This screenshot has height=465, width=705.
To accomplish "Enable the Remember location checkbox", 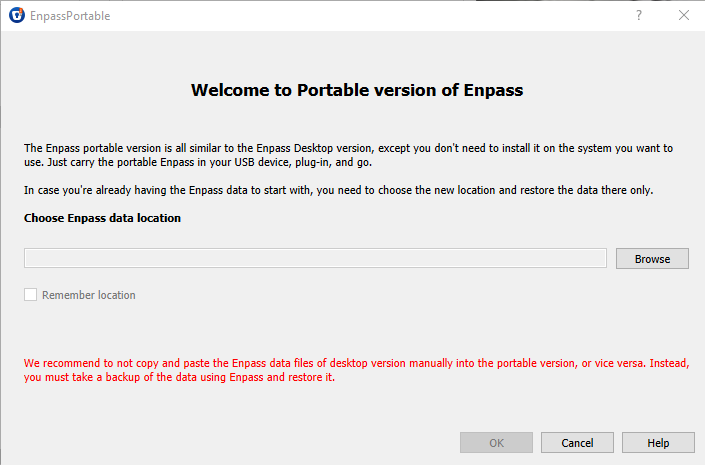I will pos(31,295).
